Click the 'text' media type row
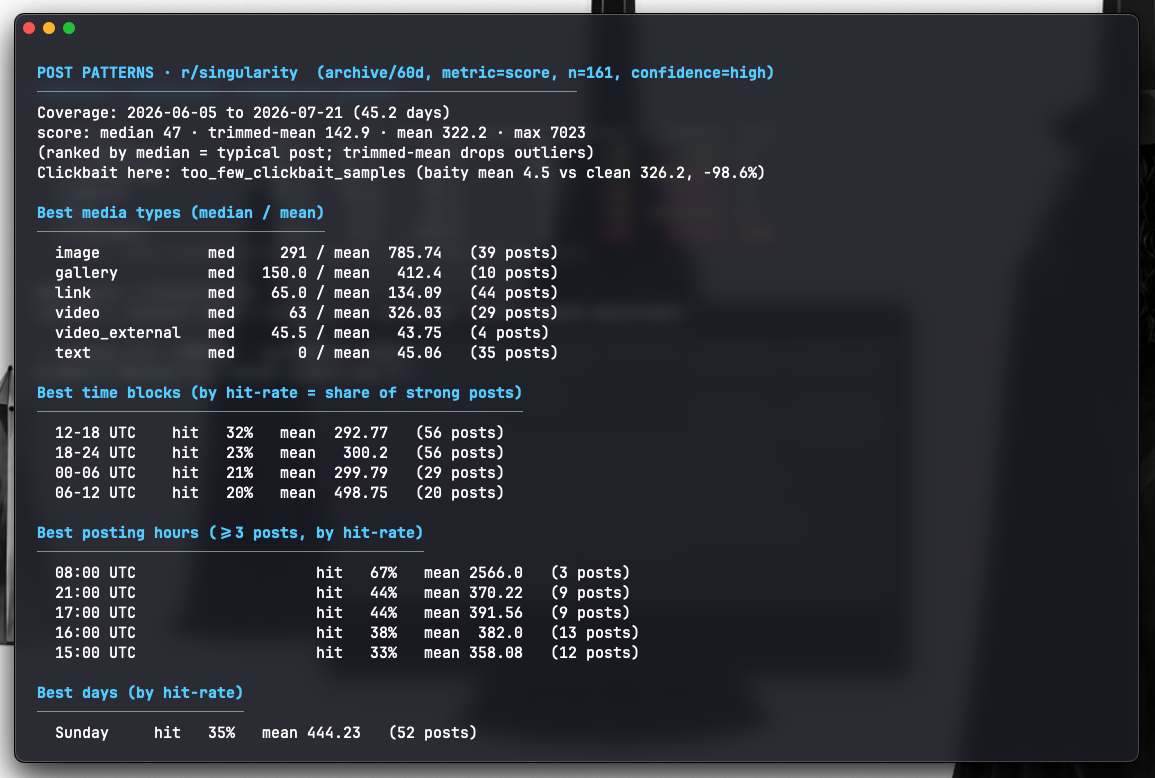Viewport: 1155px width, 778px height. [x=306, y=352]
